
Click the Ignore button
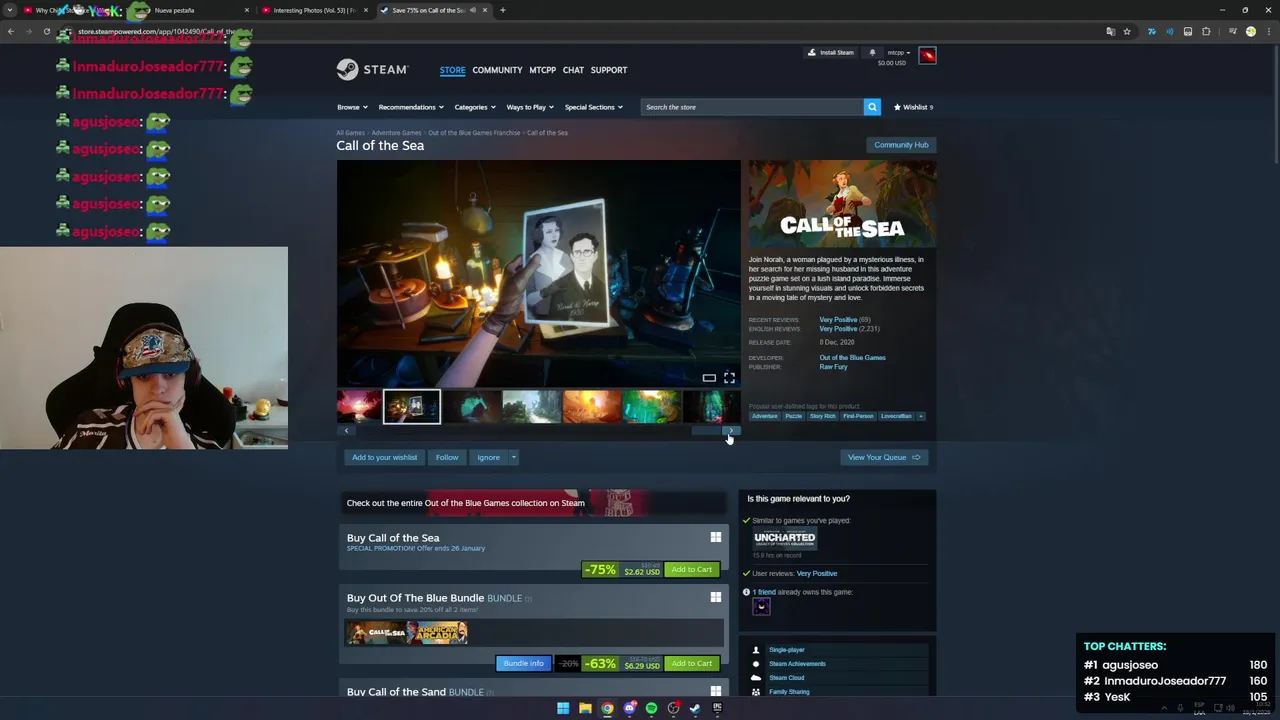(x=488, y=457)
